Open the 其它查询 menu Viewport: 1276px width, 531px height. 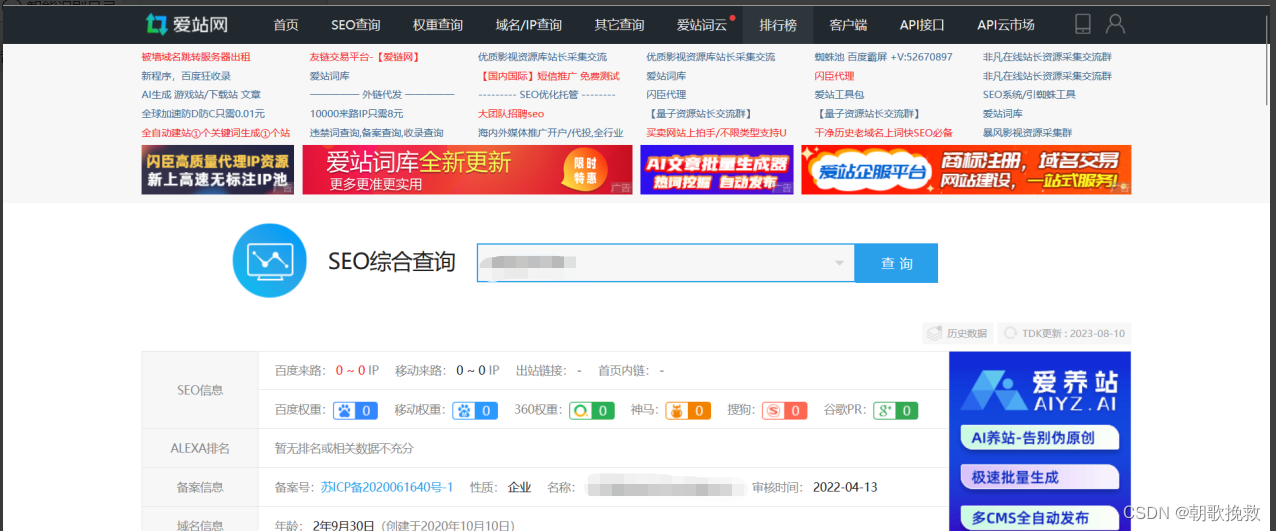click(x=619, y=24)
